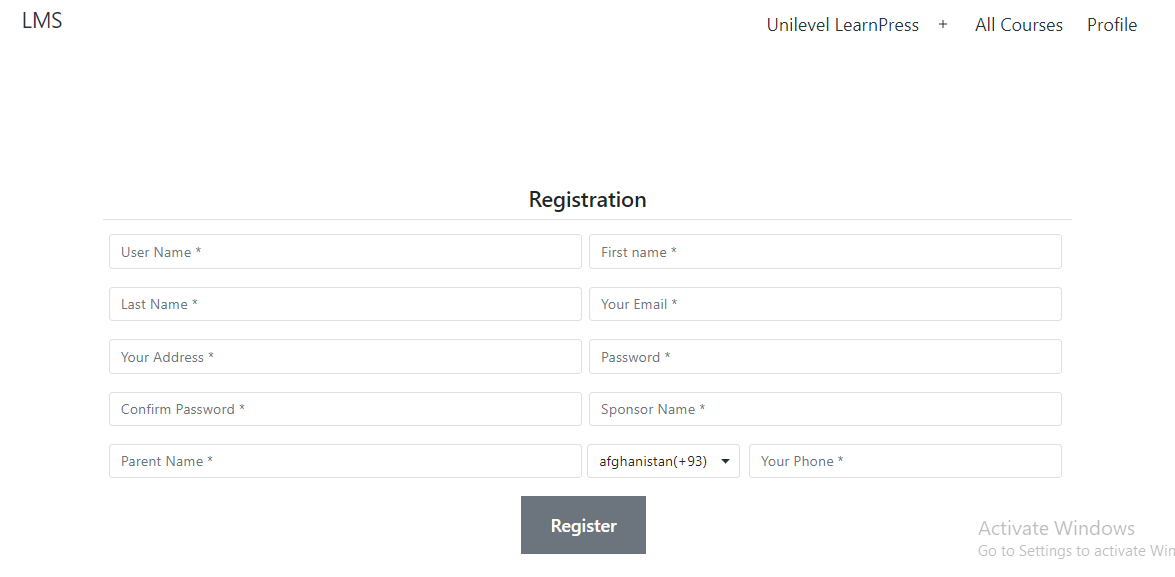Click inside the Password field
Viewport: 1175px width, 577px height.
[x=825, y=356]
